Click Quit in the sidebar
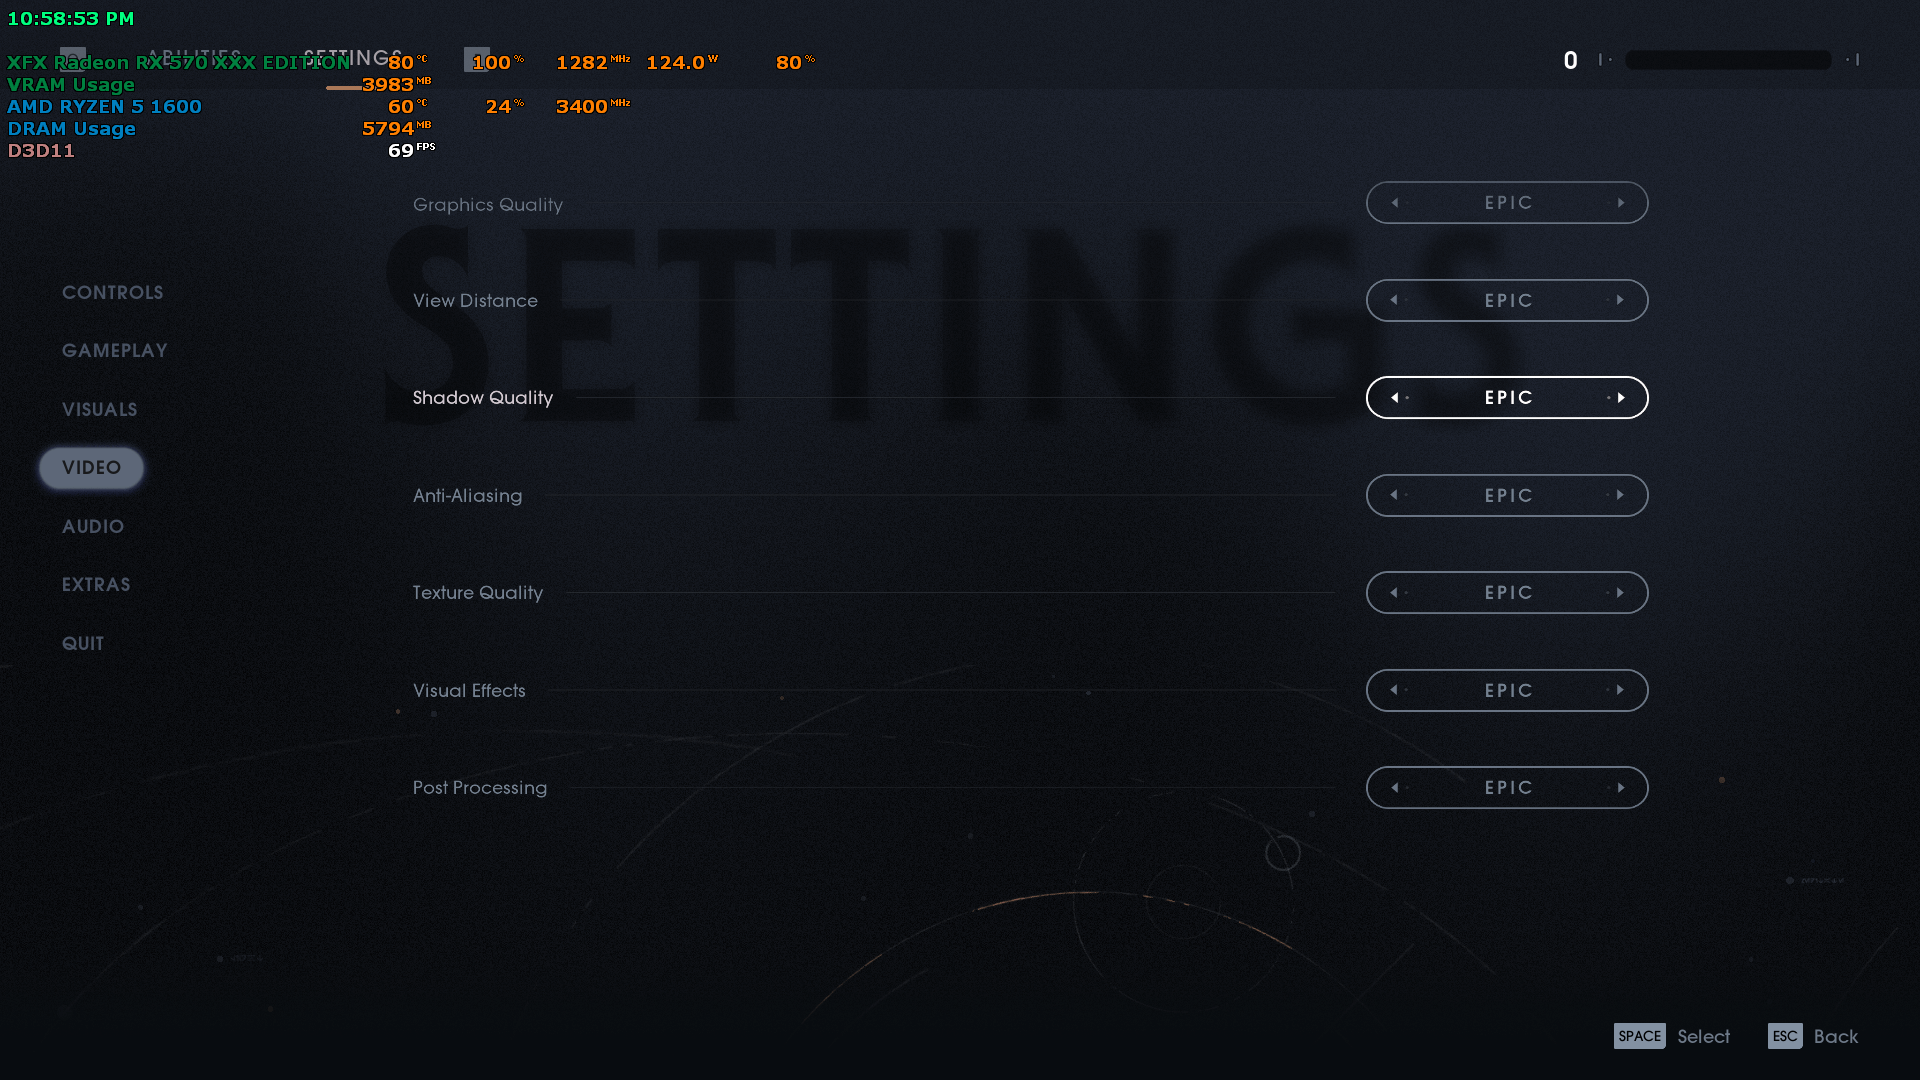Viewport: 1920px width, 1080px height. (83, 644)
